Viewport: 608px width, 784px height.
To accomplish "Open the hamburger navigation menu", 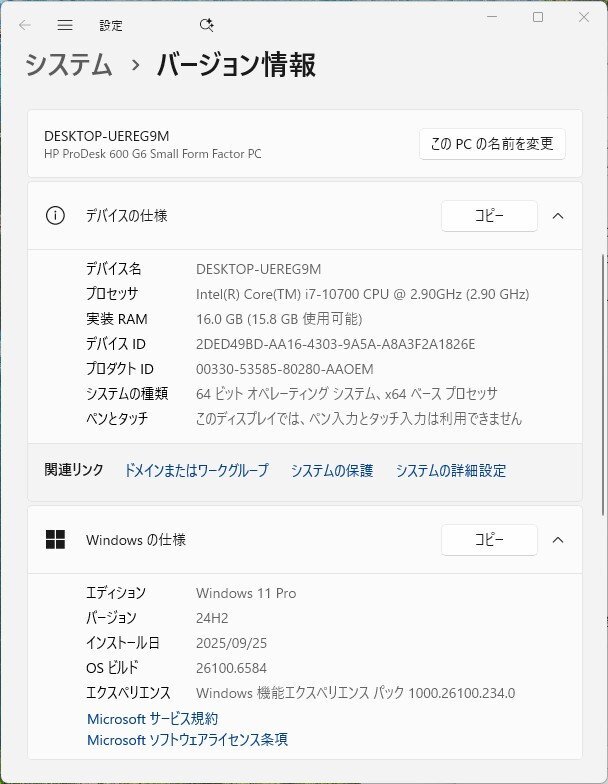I will tap(65, 25).
